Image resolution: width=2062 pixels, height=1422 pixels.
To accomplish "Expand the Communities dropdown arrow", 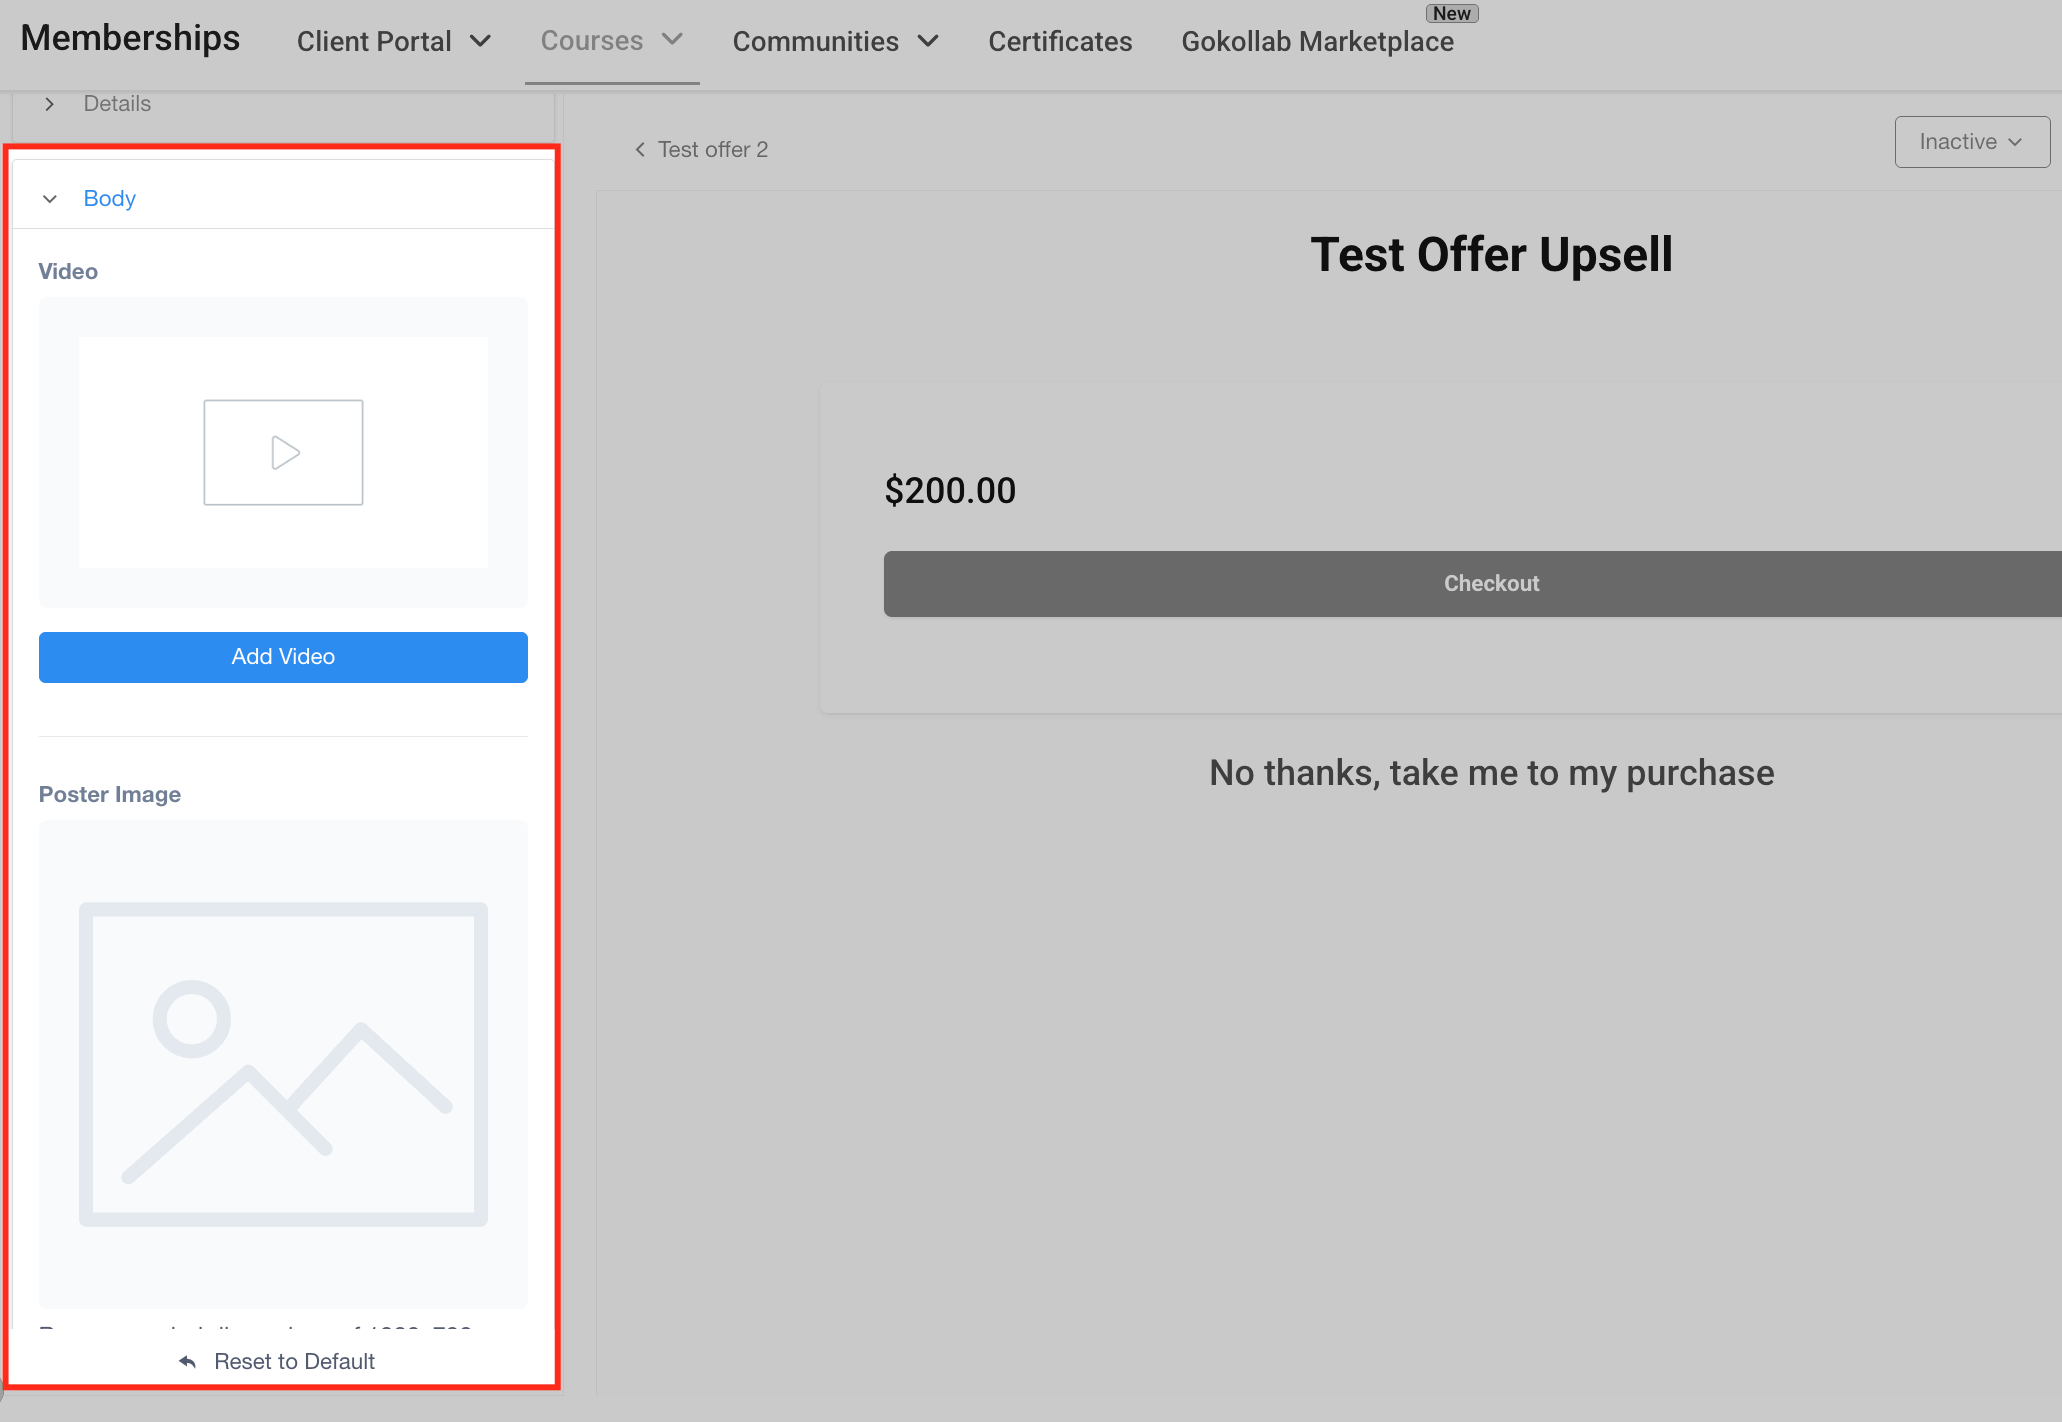I will coord(929,42).
